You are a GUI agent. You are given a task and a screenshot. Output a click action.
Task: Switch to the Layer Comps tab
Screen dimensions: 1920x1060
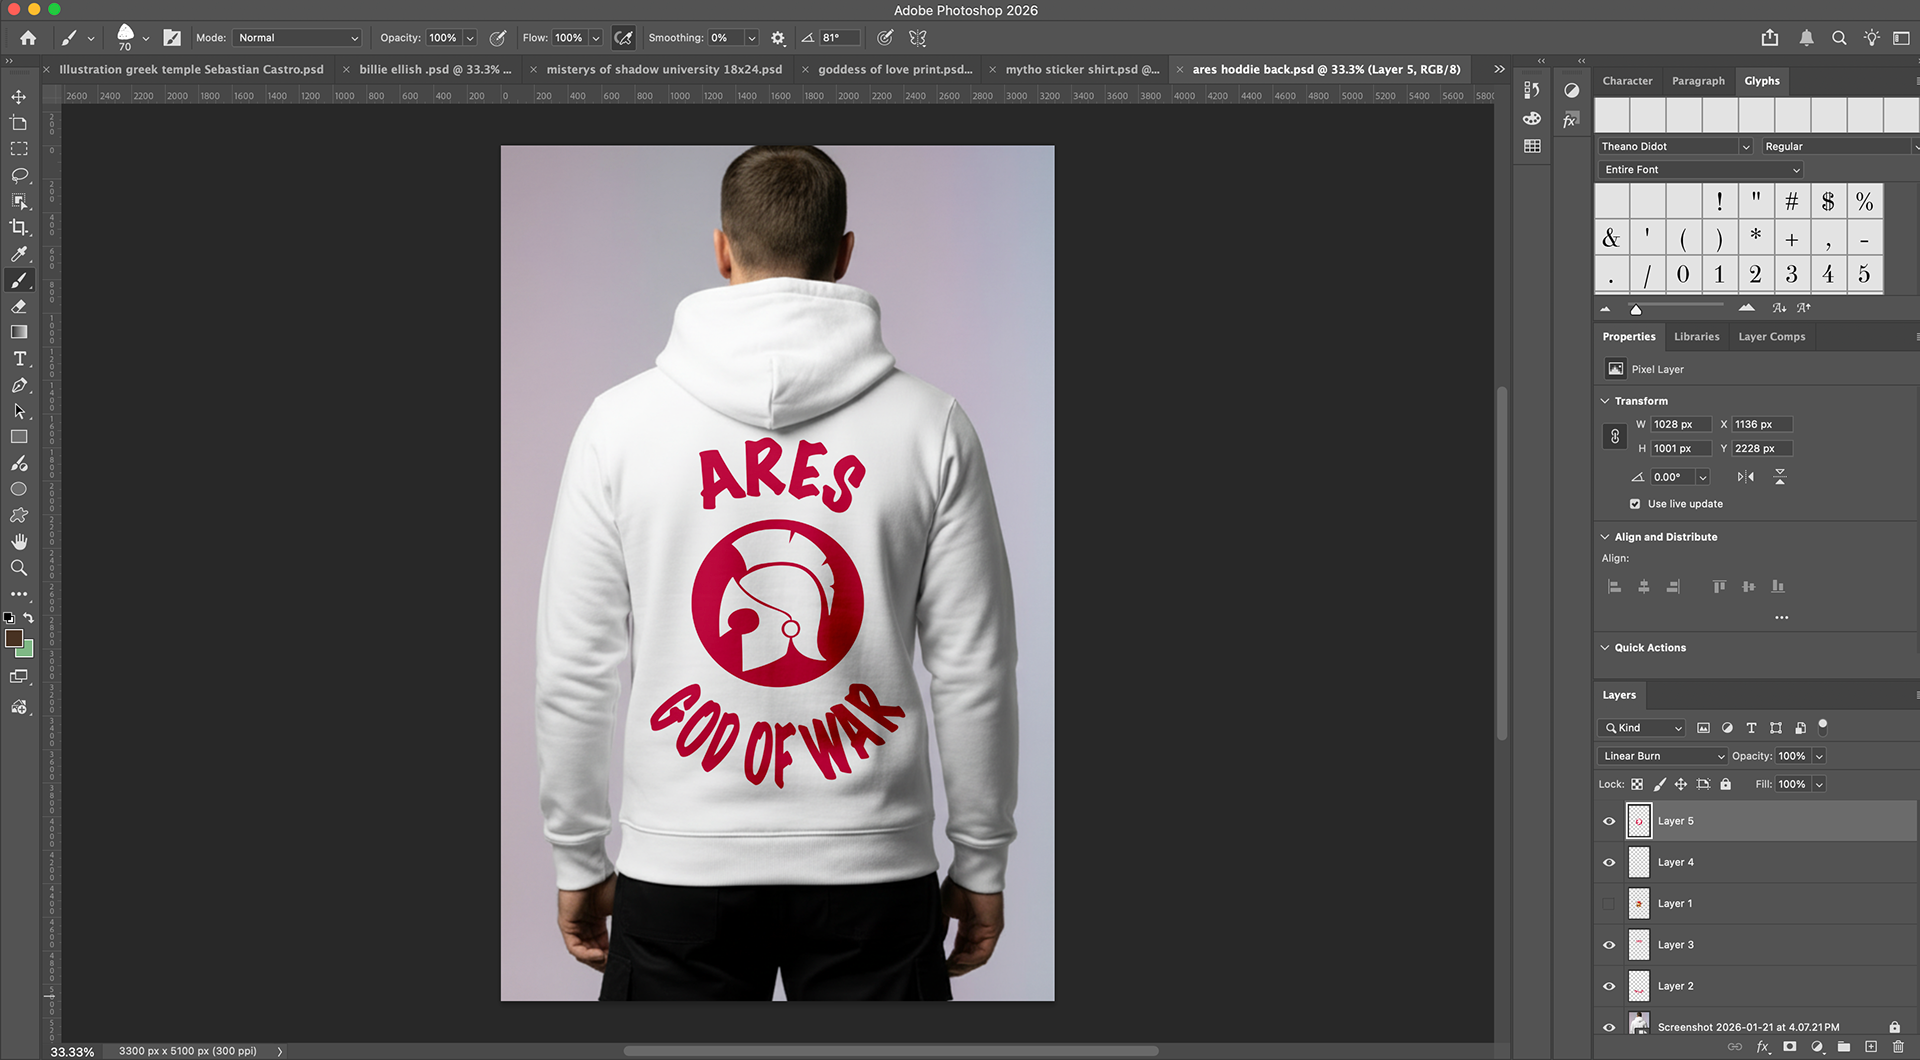(x=1772, y=337)
